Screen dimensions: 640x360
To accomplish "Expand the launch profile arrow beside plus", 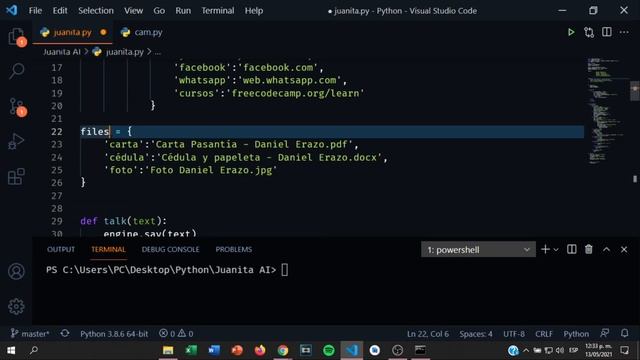I will pyautogui.click(x=556, y=250).
